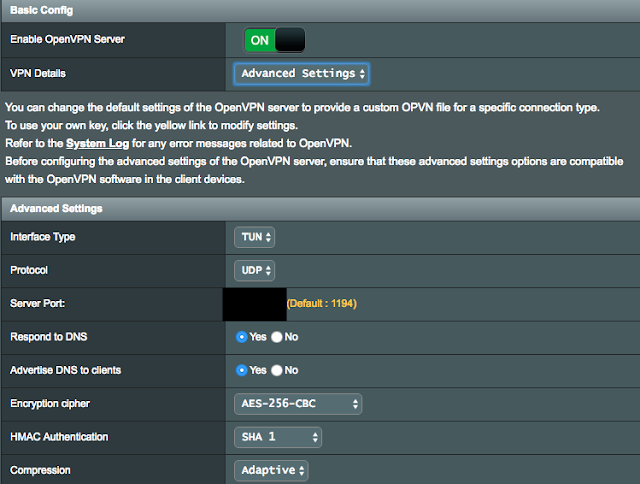Click the Enable OpenVPN Server row label
Screen dimensions: 640x484
(73, 39)
